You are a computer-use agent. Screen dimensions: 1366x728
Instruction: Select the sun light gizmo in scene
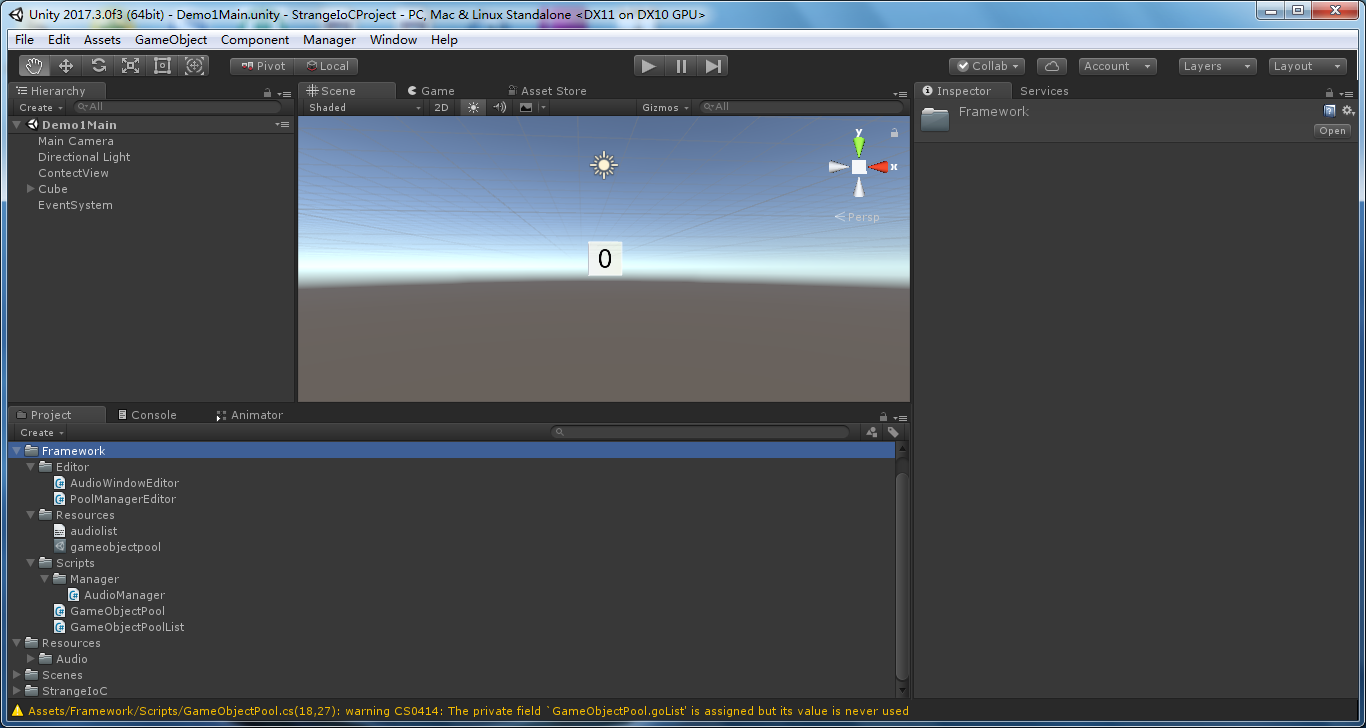[603, 165]
